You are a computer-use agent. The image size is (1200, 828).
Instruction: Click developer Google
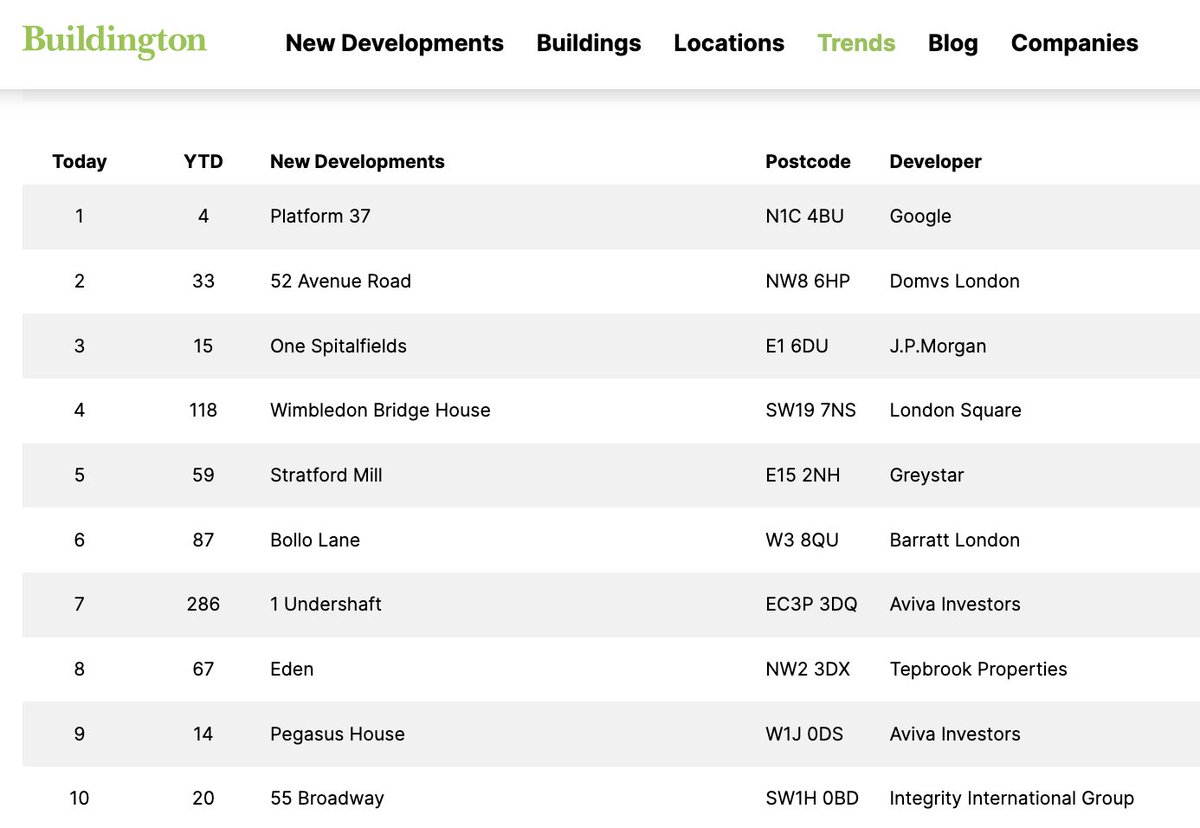pos(920,216)
